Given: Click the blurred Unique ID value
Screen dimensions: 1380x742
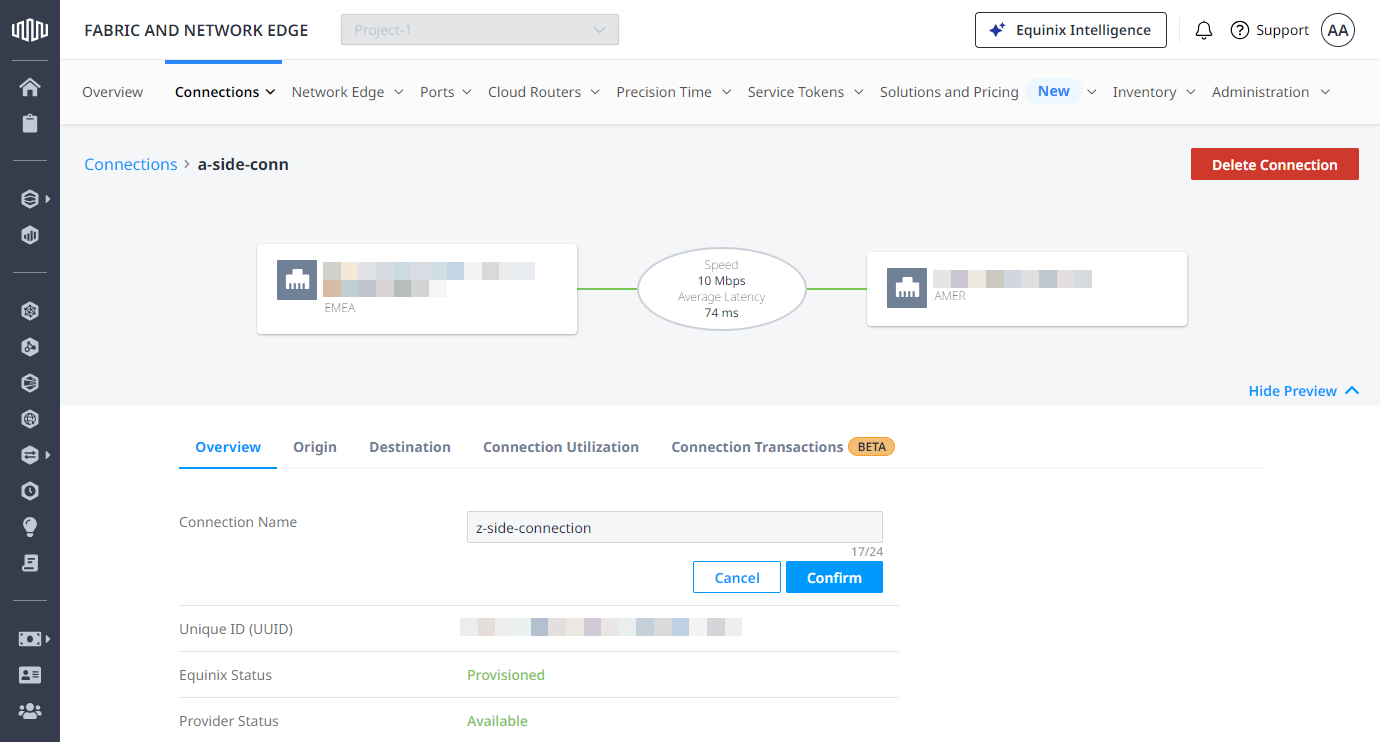Looking at the screenshot, I should tap(601, 627).
